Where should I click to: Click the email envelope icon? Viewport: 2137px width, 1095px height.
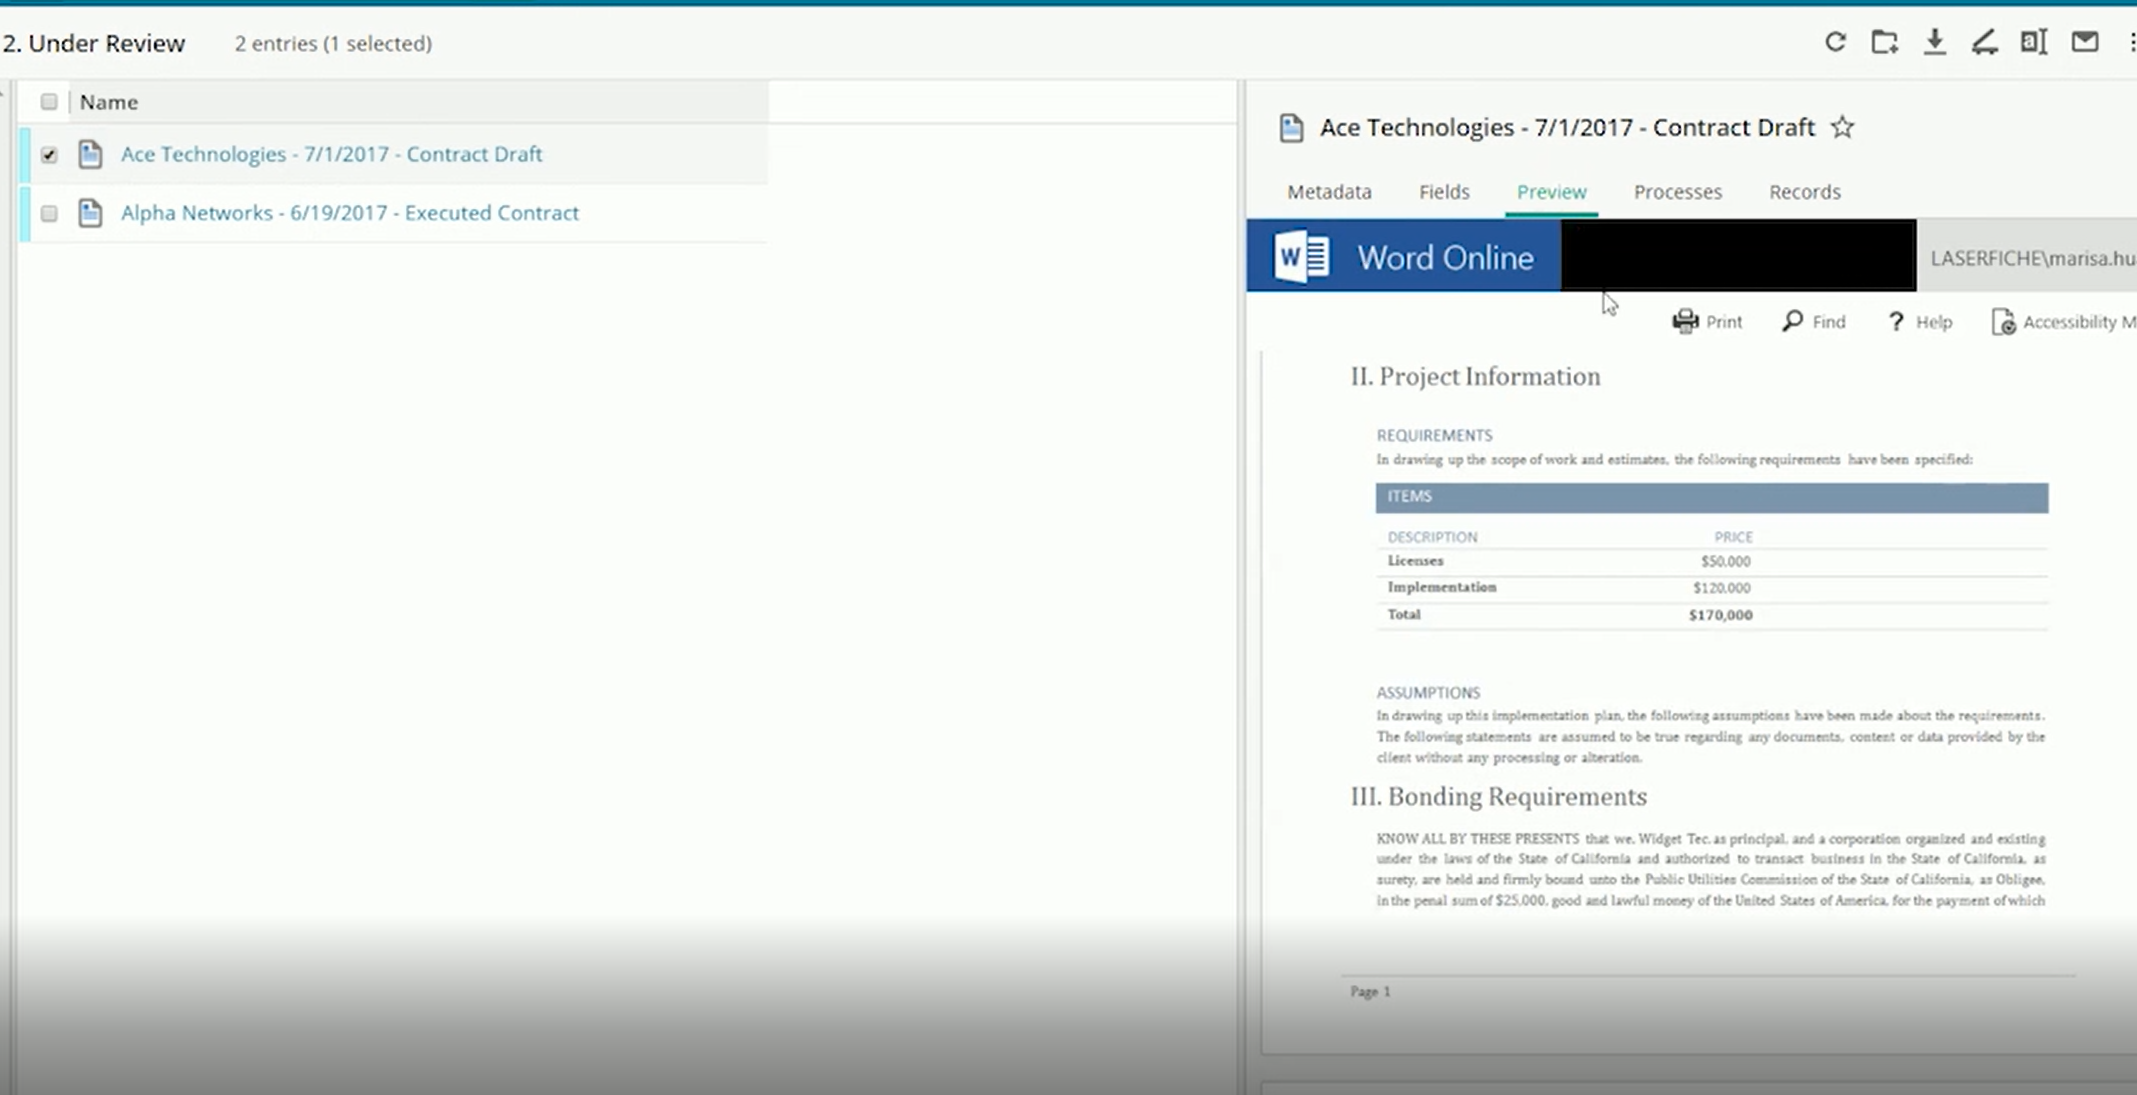pyautogui.click(x=2085, y=42)
